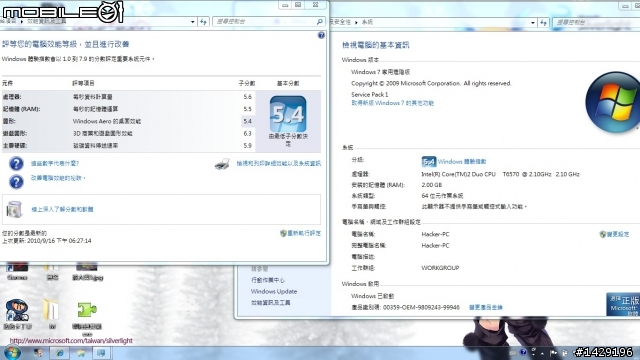Viewport: 640px width, 360px height.
Task: Open Action Center flag in system tray
Action: click(x=553, y=353)
